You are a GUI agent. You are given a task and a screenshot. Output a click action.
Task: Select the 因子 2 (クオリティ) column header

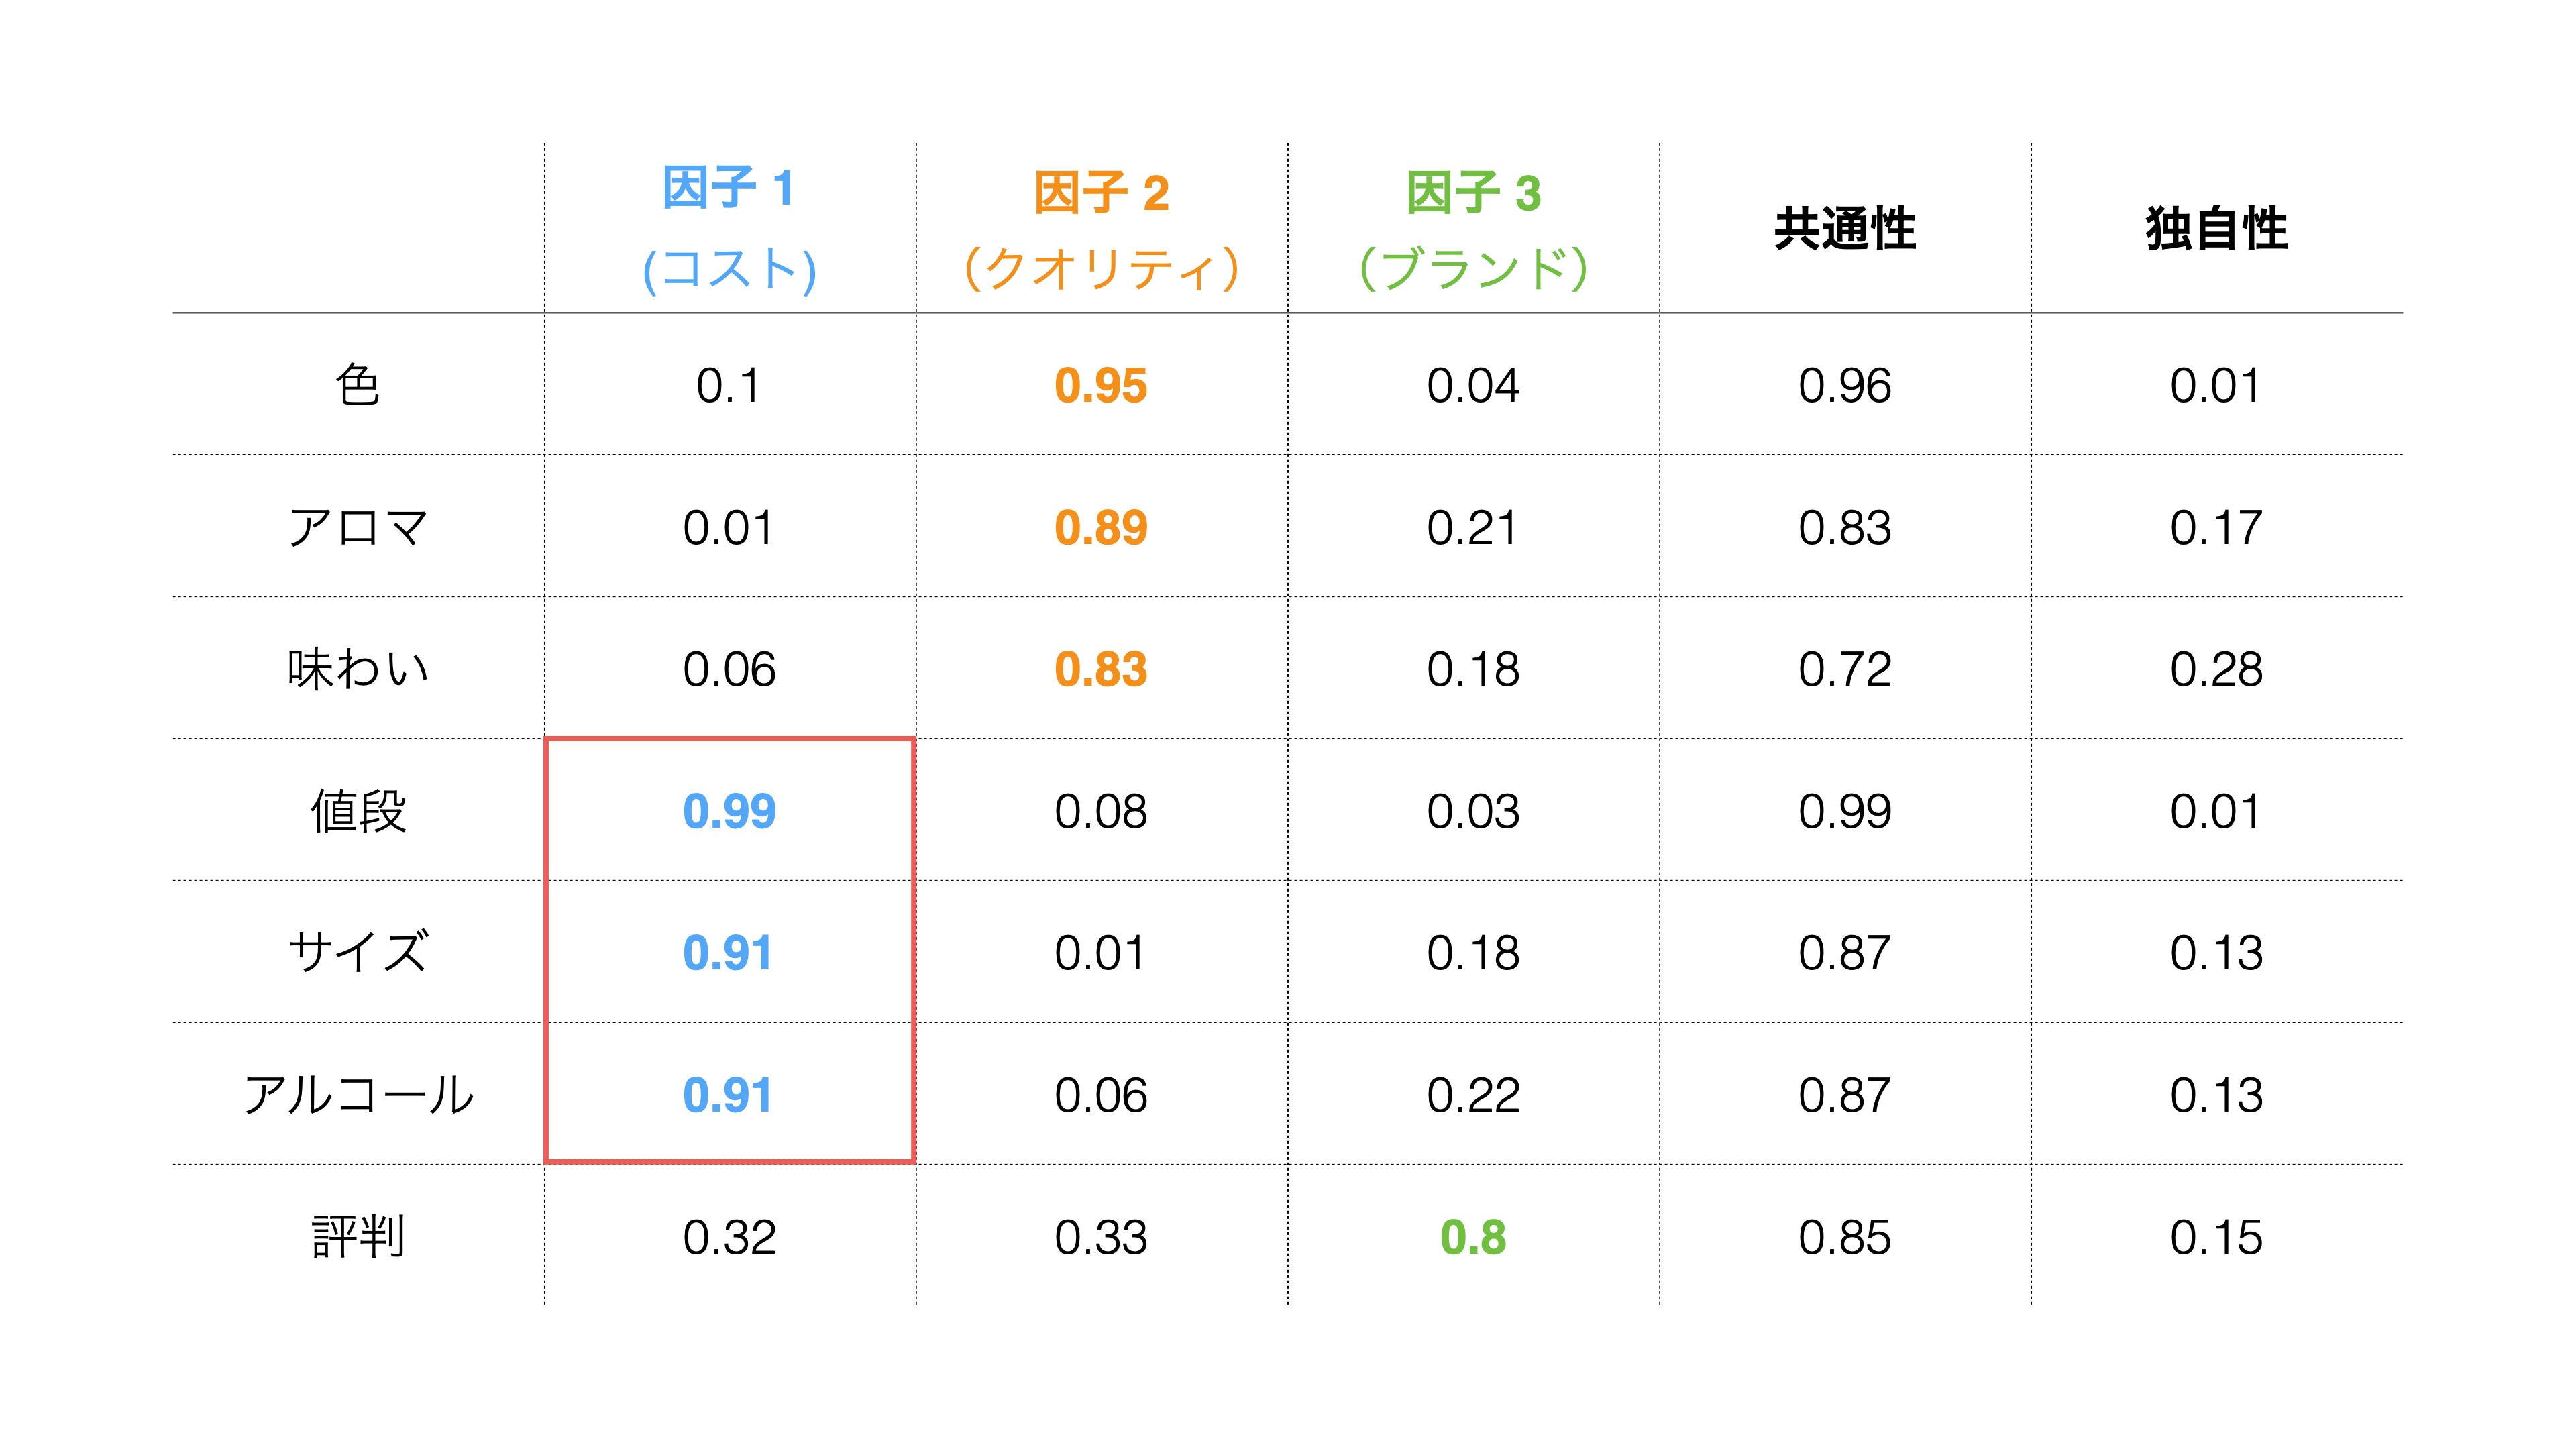point(1101,229)
